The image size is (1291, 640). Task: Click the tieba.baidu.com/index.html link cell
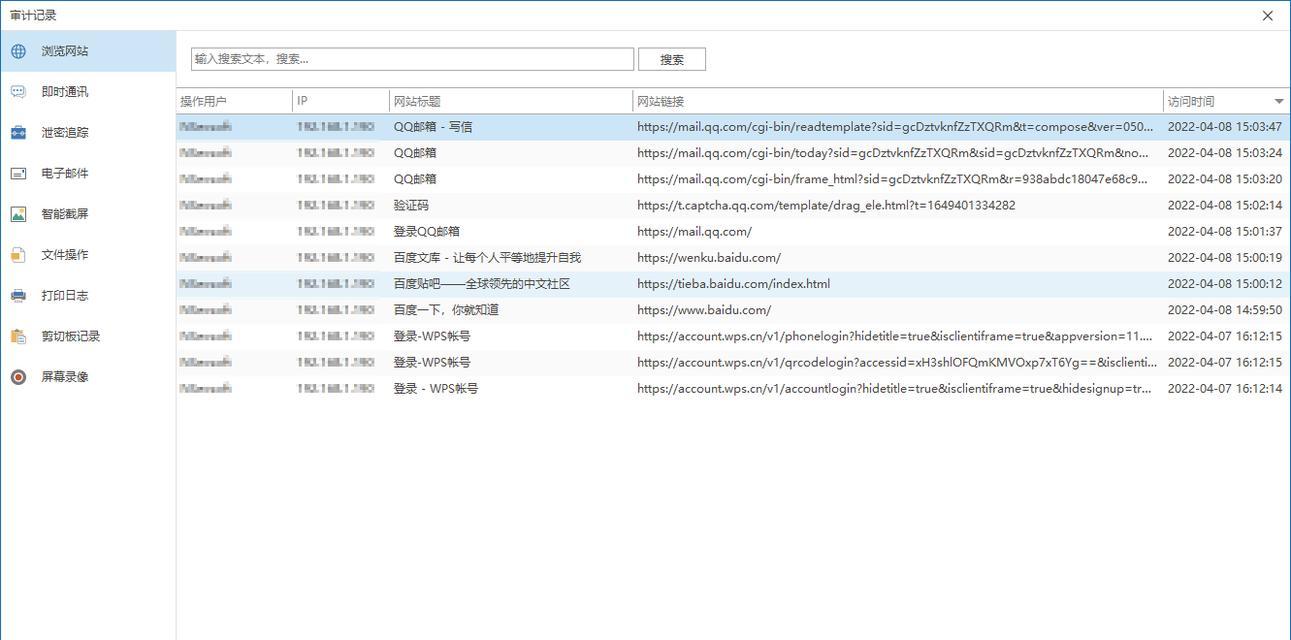pos(733,284)
